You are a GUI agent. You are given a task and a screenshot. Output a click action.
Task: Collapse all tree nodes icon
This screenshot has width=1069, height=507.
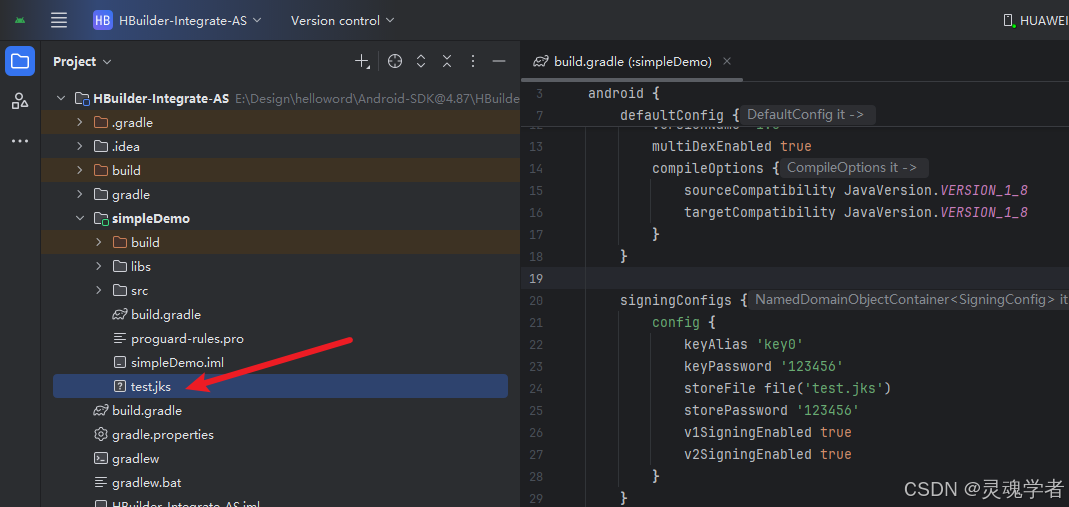coord(447,61)
